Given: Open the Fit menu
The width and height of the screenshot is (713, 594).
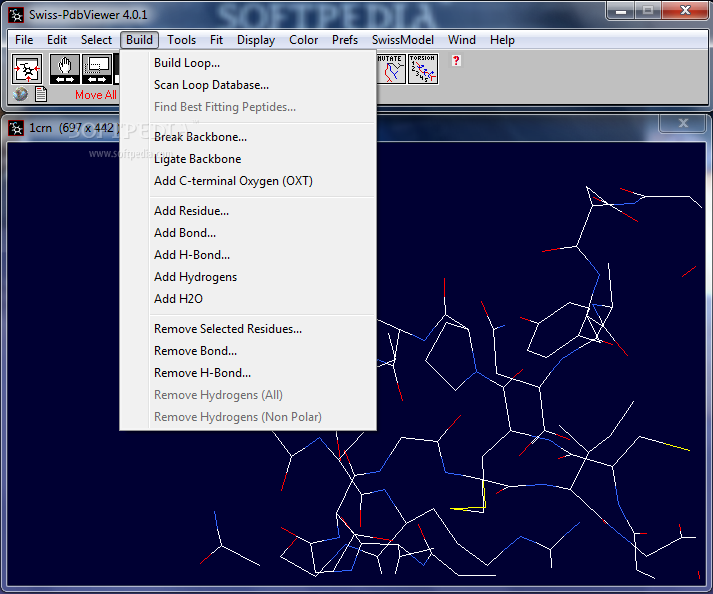Looking at the screenshot, I should click(x=216, y=40).
